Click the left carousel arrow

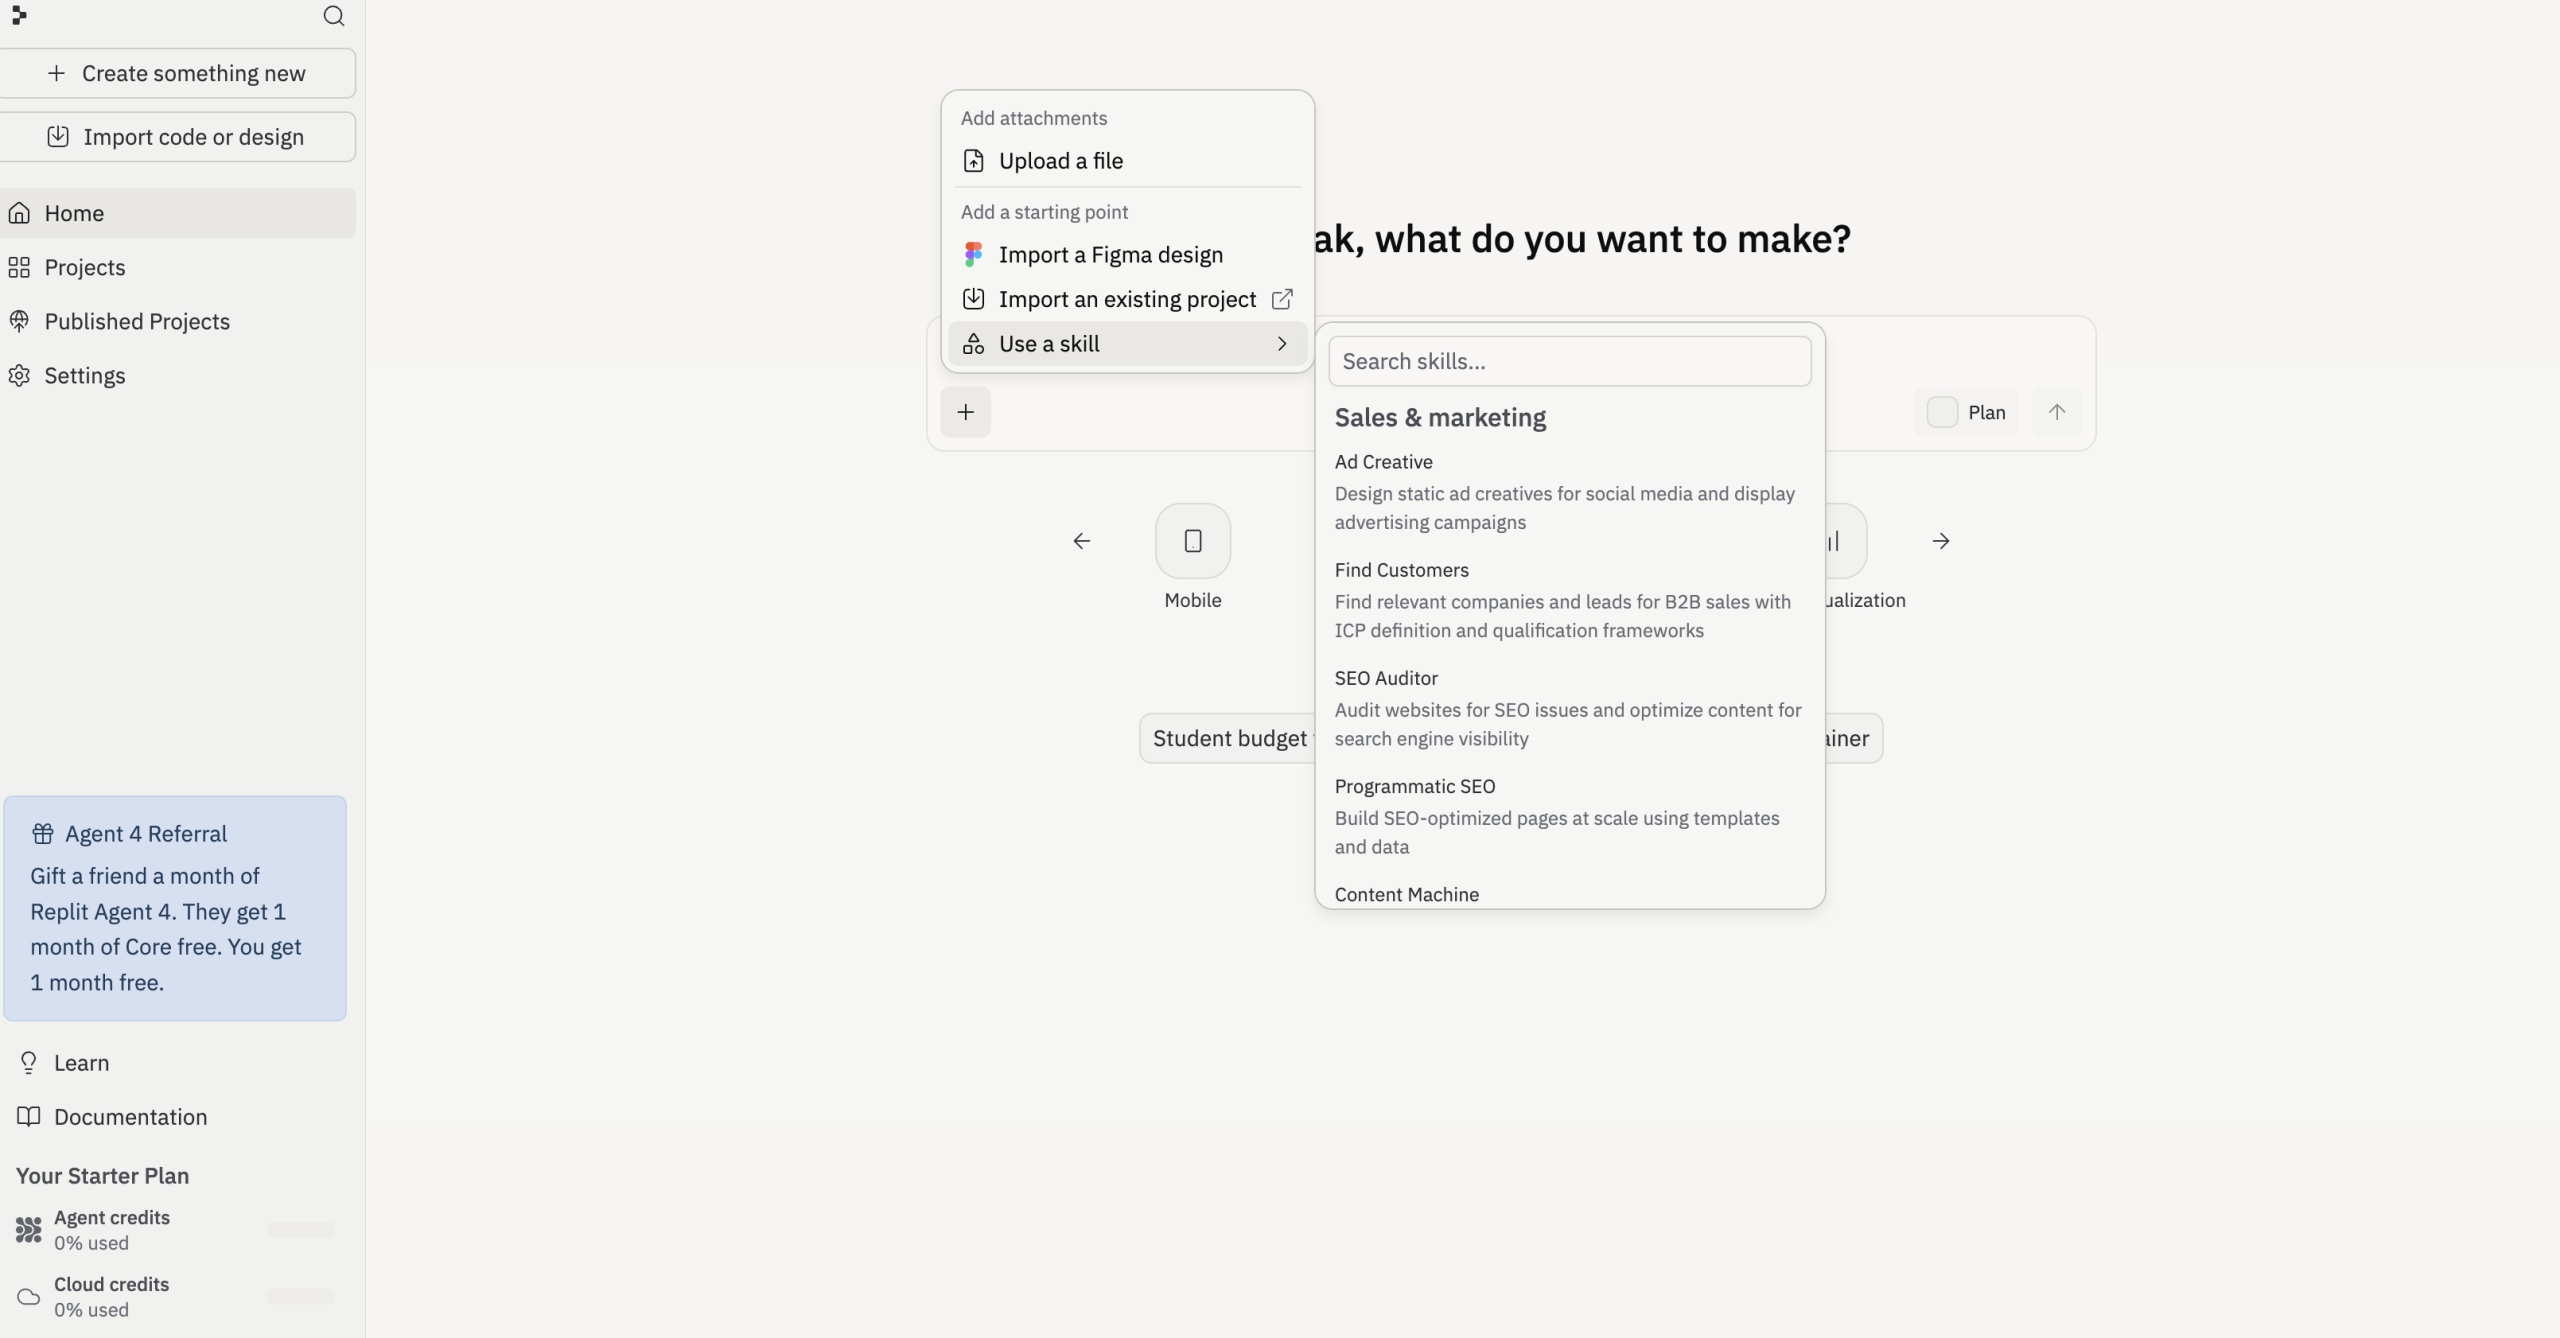[1081, 540]
